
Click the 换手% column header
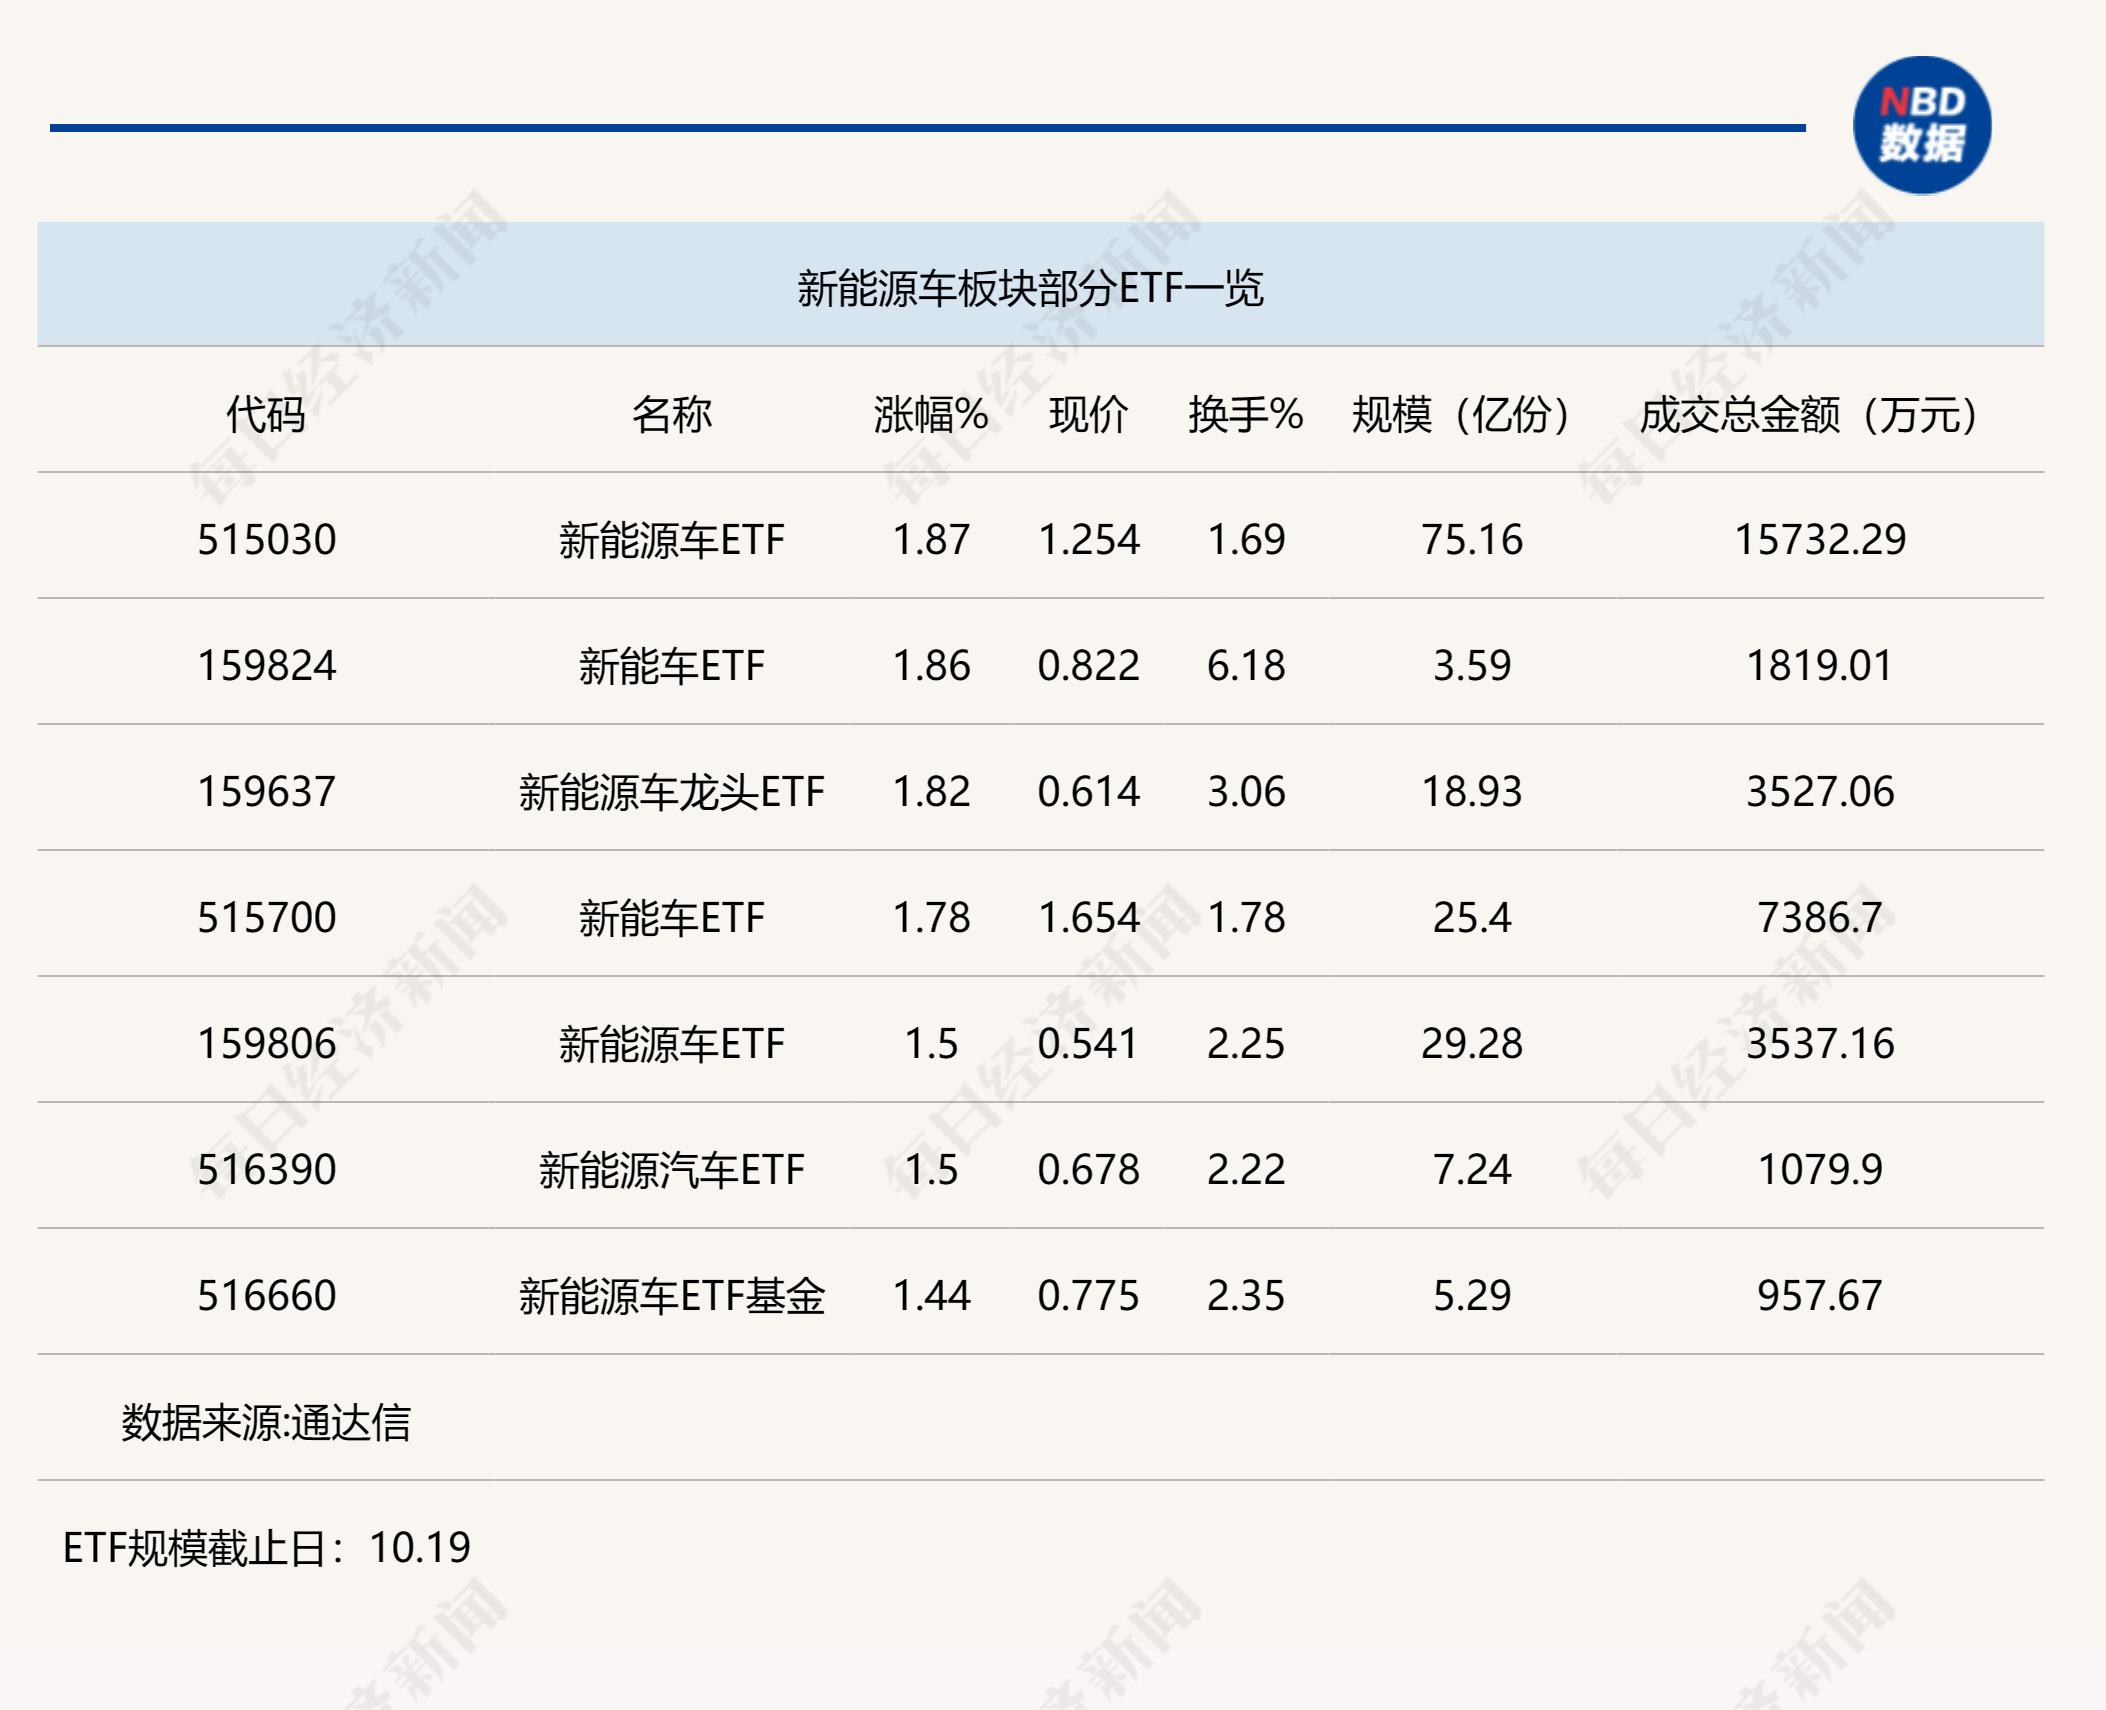coord(1246,414)
